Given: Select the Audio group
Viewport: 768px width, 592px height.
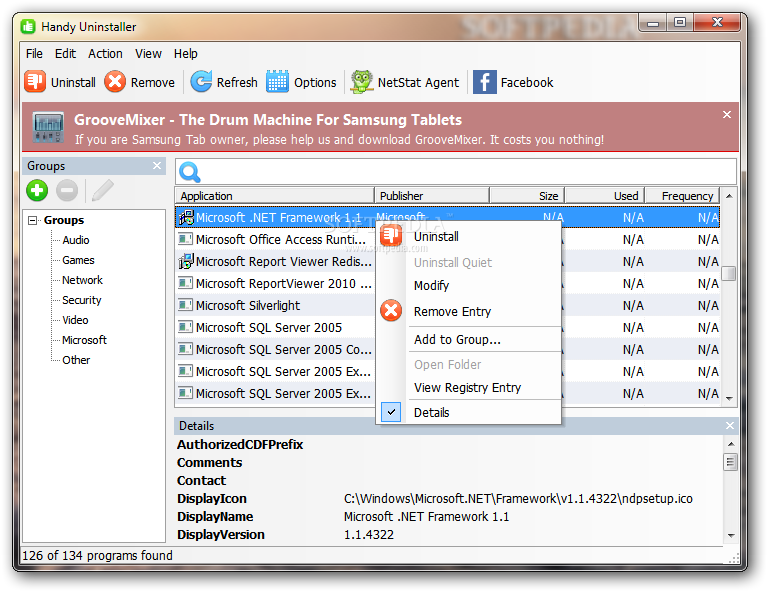Looking at the screenshot, I should point(76,240).
